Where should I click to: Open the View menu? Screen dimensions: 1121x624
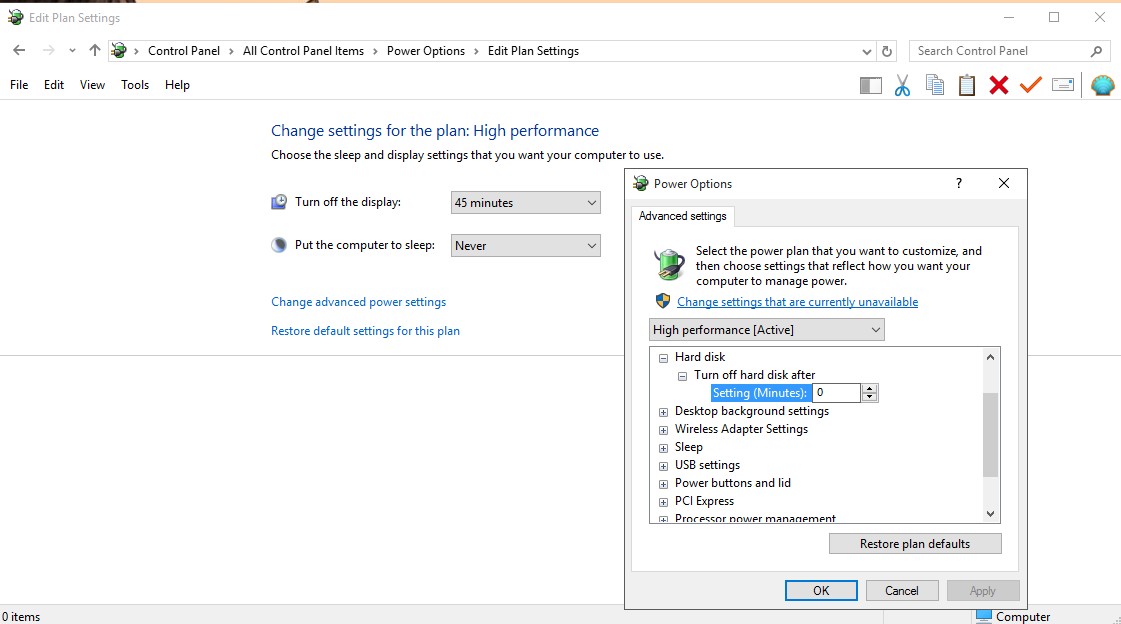click(92, 84)
